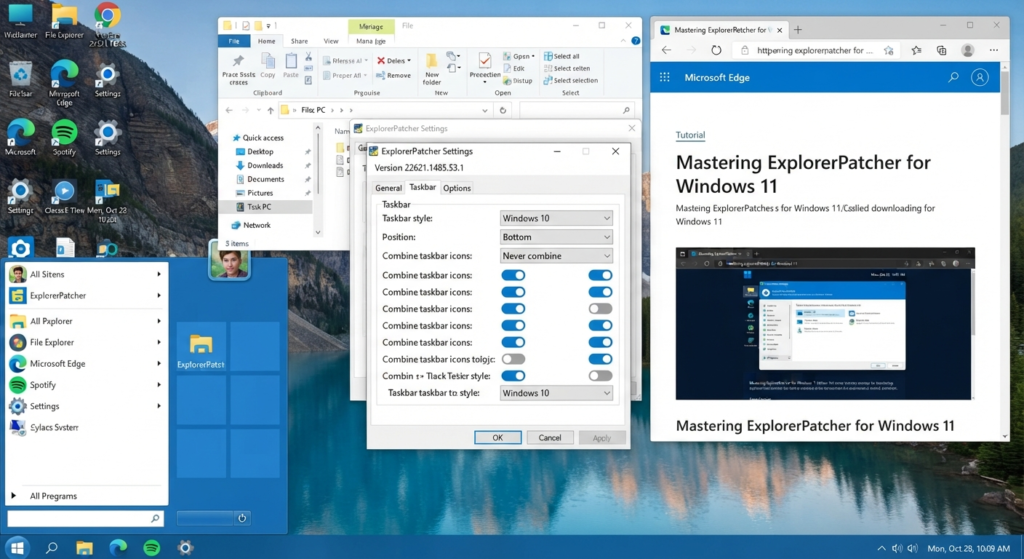The height and width of the screenshot is (559, 1024).
Task: Click the lock icon in Edge address bar
Action: (744, 50)
